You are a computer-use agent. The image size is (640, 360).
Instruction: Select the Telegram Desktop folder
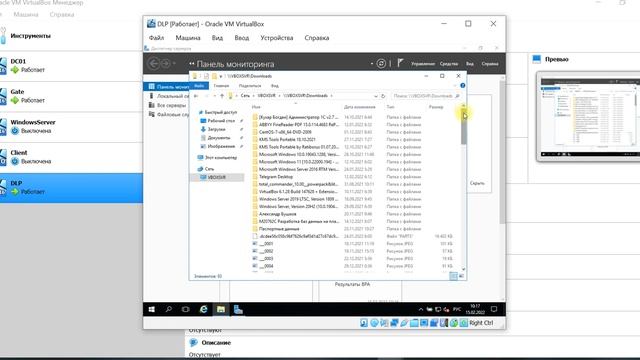(276, 177)
